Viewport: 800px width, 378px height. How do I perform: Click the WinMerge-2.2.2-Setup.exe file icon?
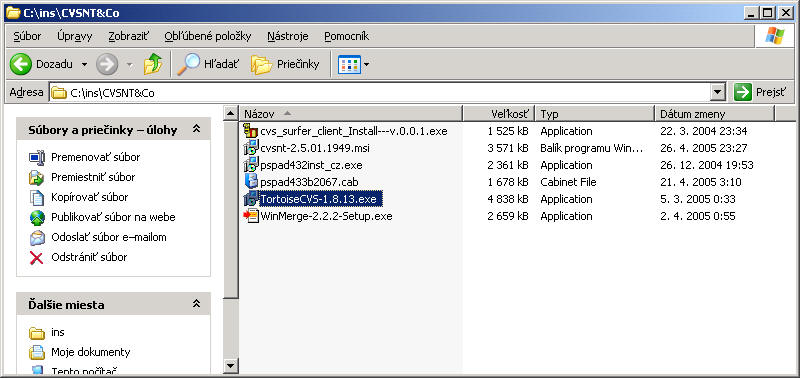251,216
